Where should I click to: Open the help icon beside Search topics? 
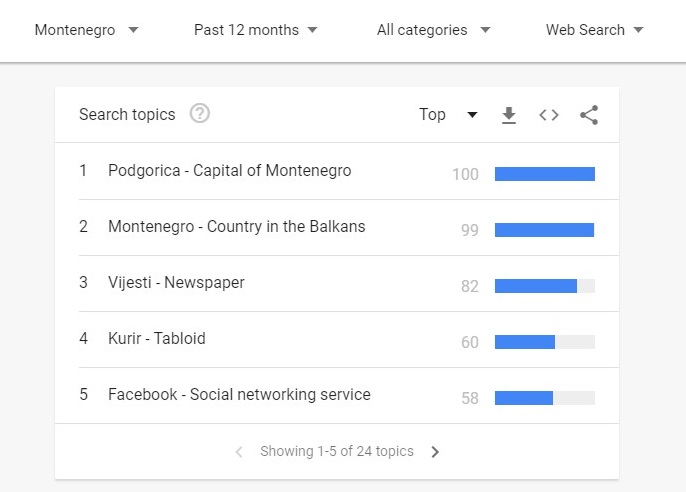[200, 114]
